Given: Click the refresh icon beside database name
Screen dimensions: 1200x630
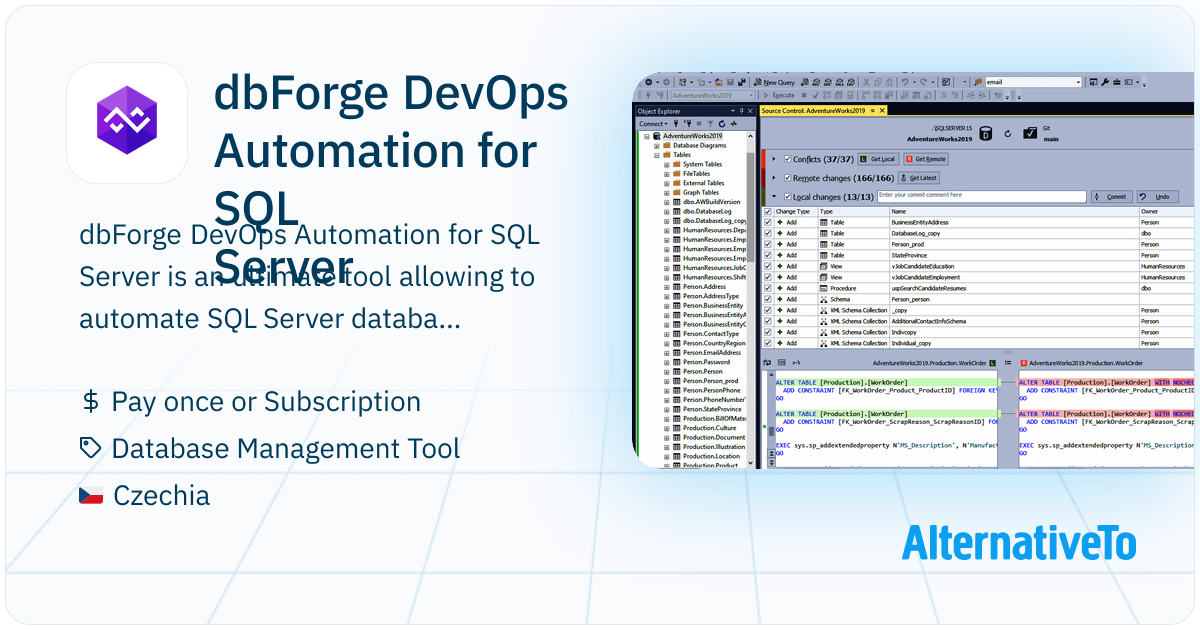Looking at the screenshot, I should coord(1007,133).
